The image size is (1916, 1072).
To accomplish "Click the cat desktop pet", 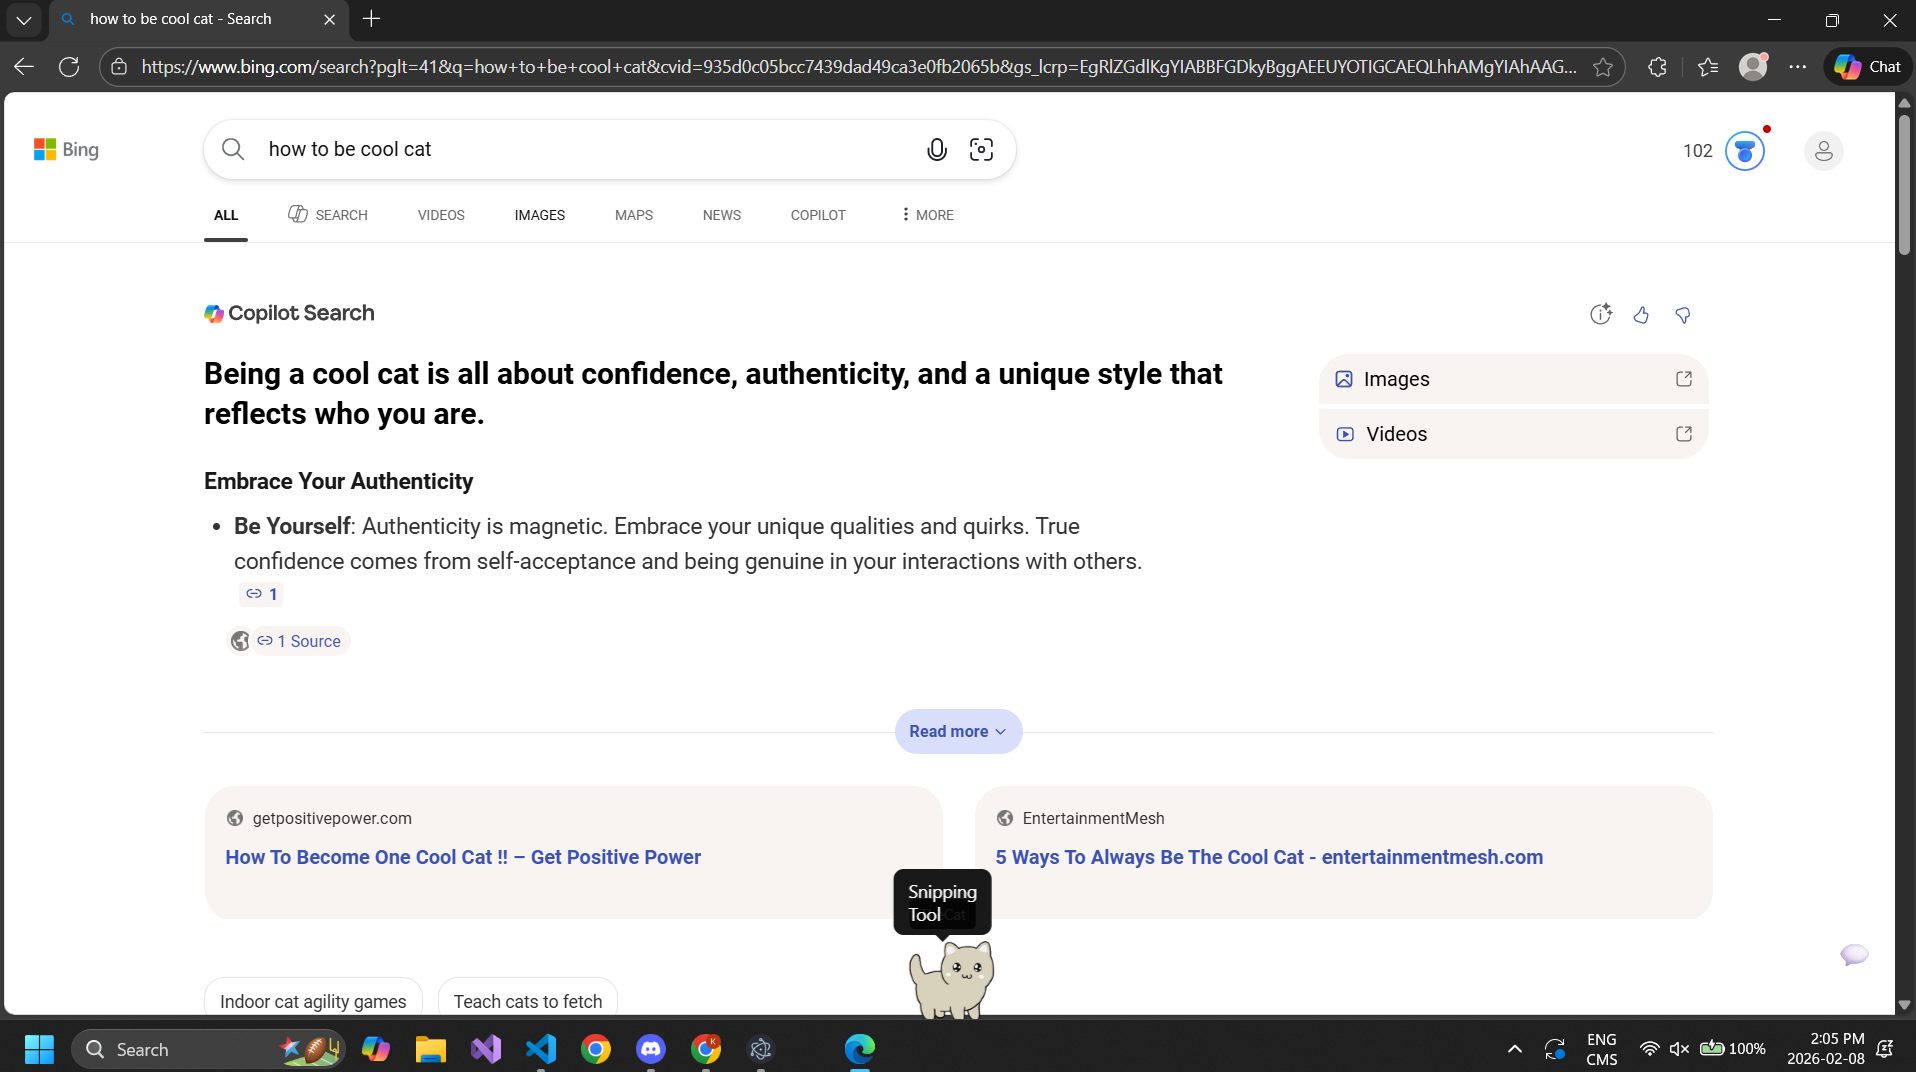I will 951,979.
